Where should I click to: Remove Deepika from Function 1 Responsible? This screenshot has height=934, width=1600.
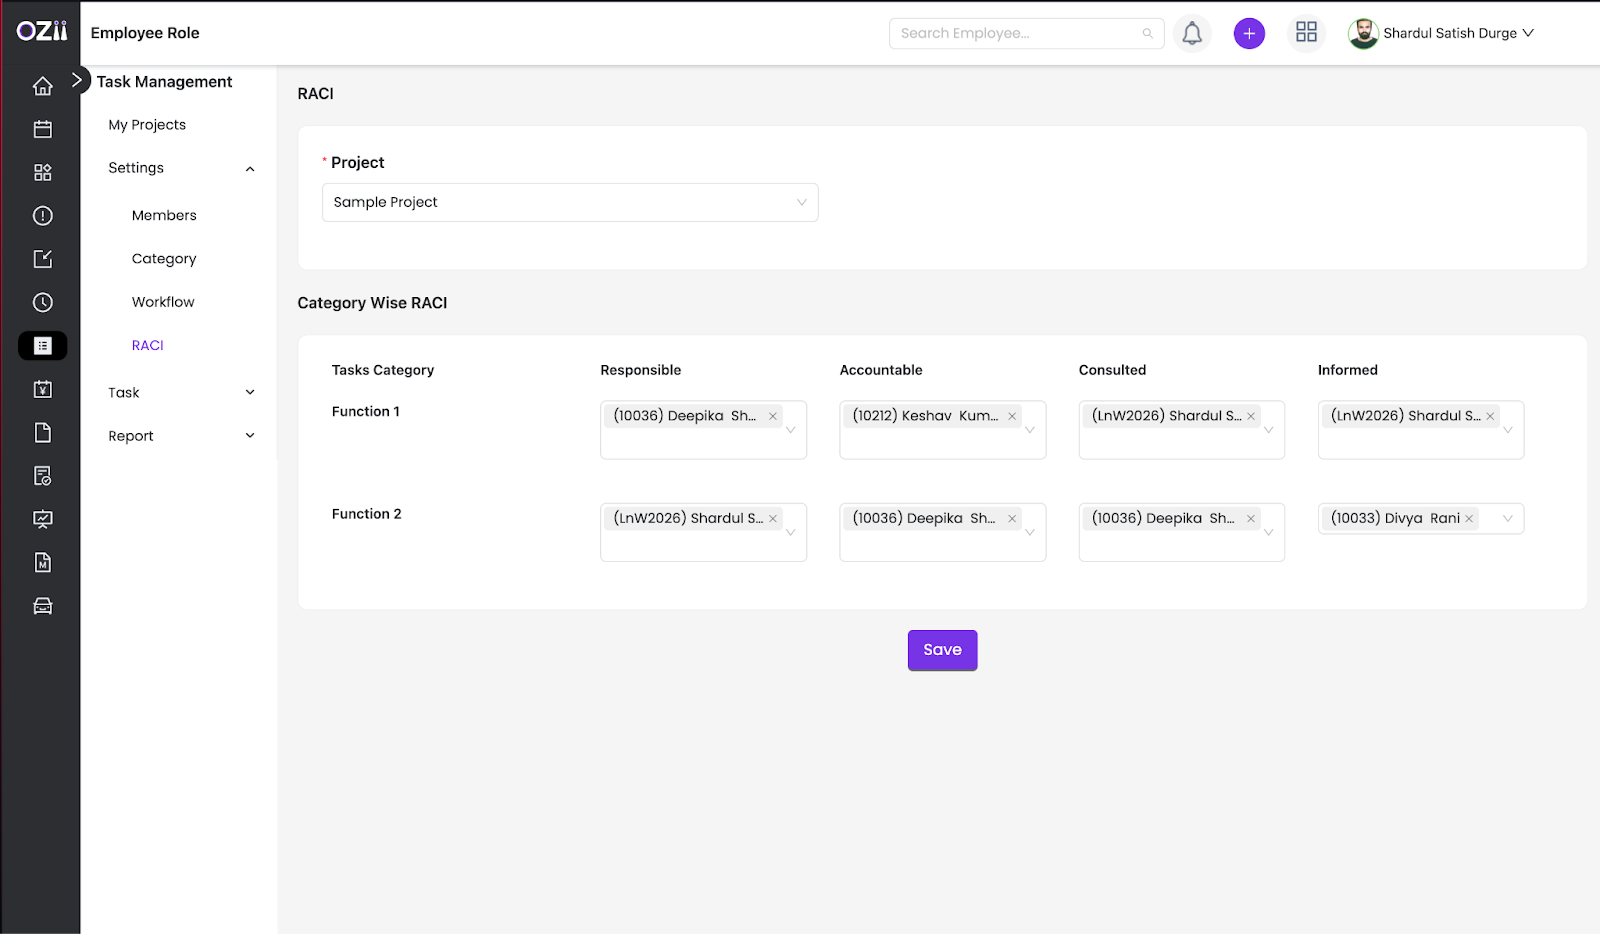[772, 416]
